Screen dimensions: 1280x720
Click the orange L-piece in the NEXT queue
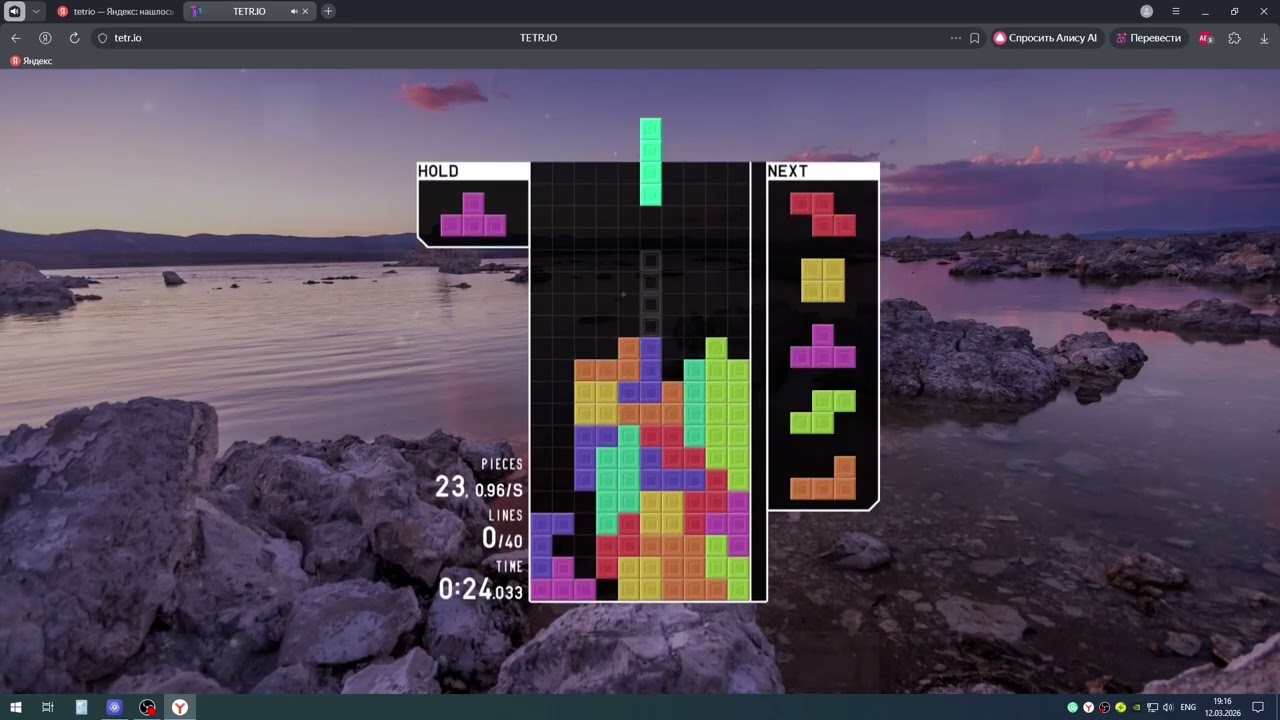(823, 478)
